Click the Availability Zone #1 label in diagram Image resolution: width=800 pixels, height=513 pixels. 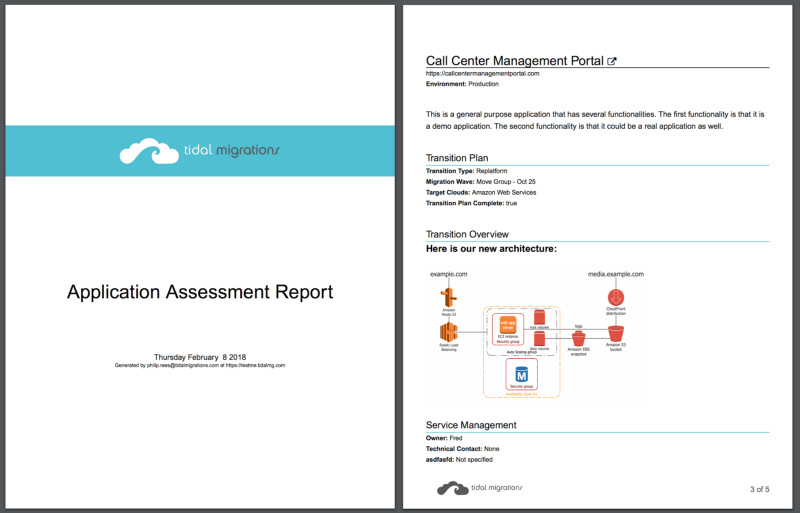[521, 394]
